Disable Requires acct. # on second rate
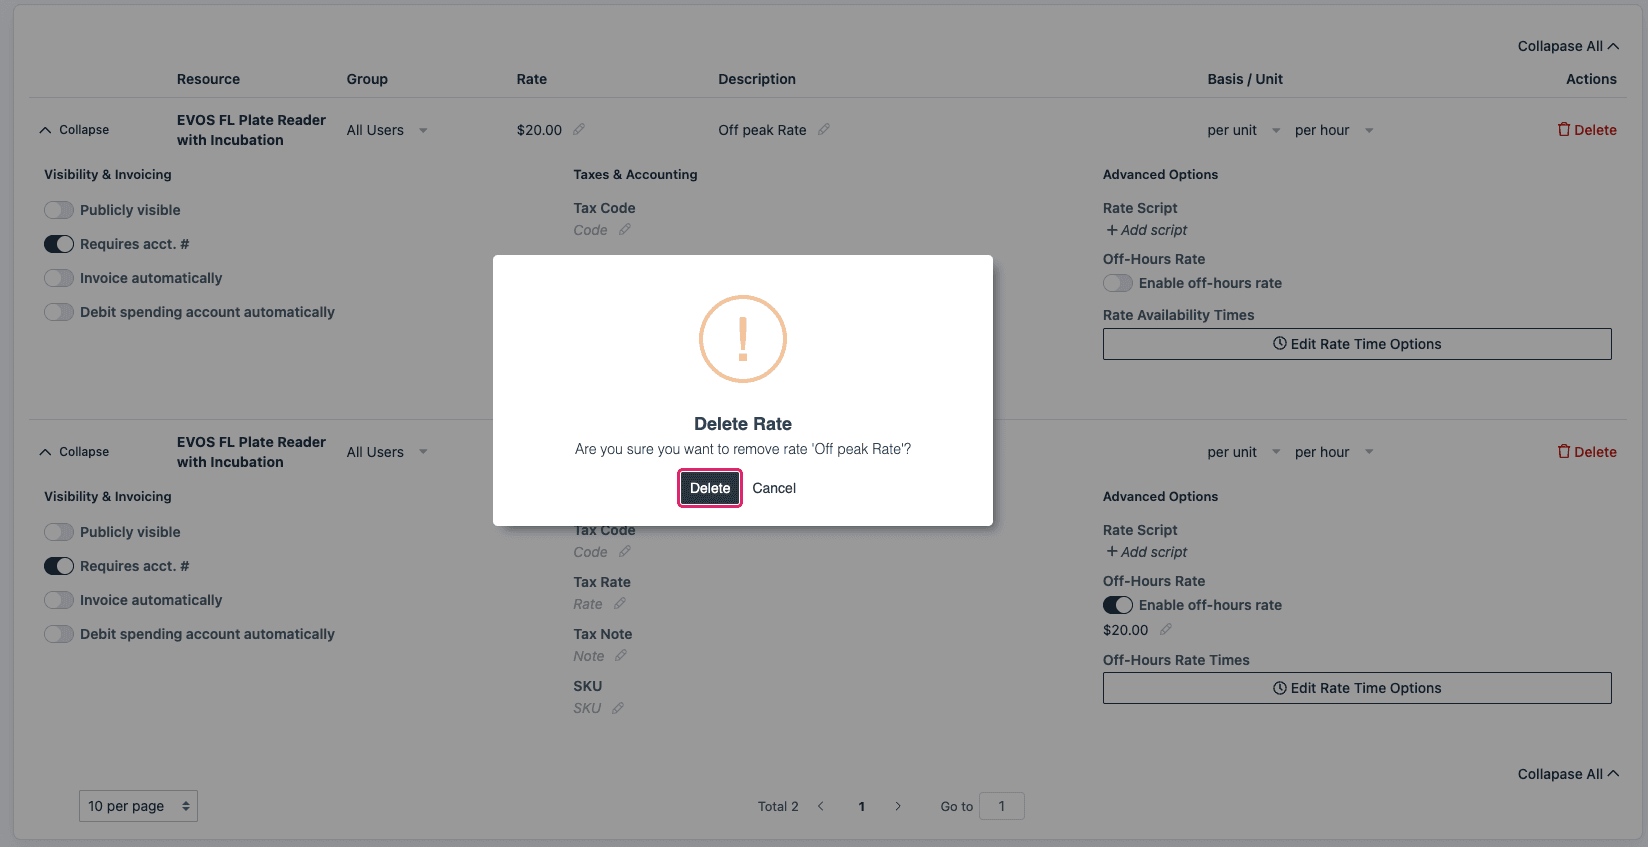 tap(59, 566)
